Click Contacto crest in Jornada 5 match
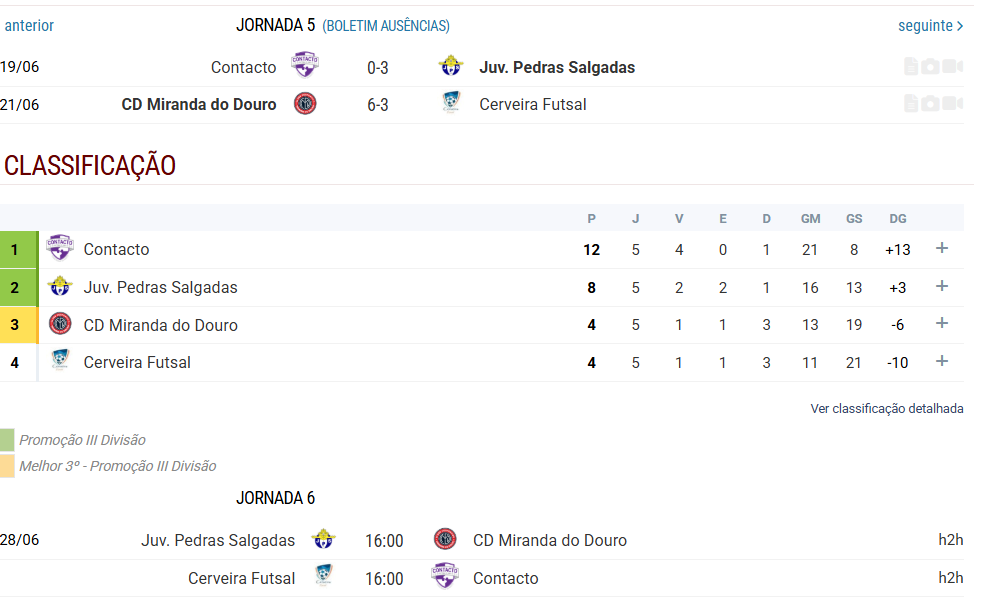Image resolution: width=982 pixels, height=616 pixels. click(x=305, y=64)
